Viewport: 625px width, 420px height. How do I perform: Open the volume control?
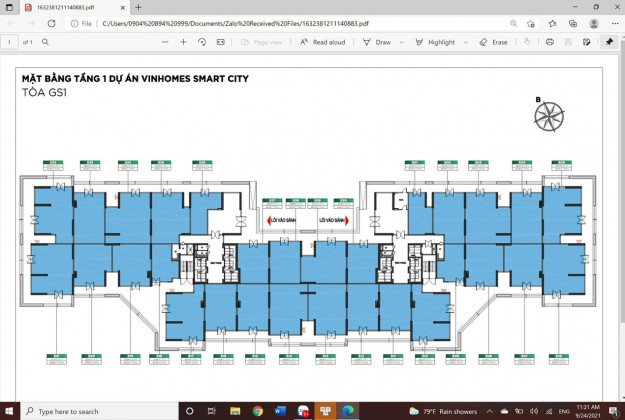534,411
